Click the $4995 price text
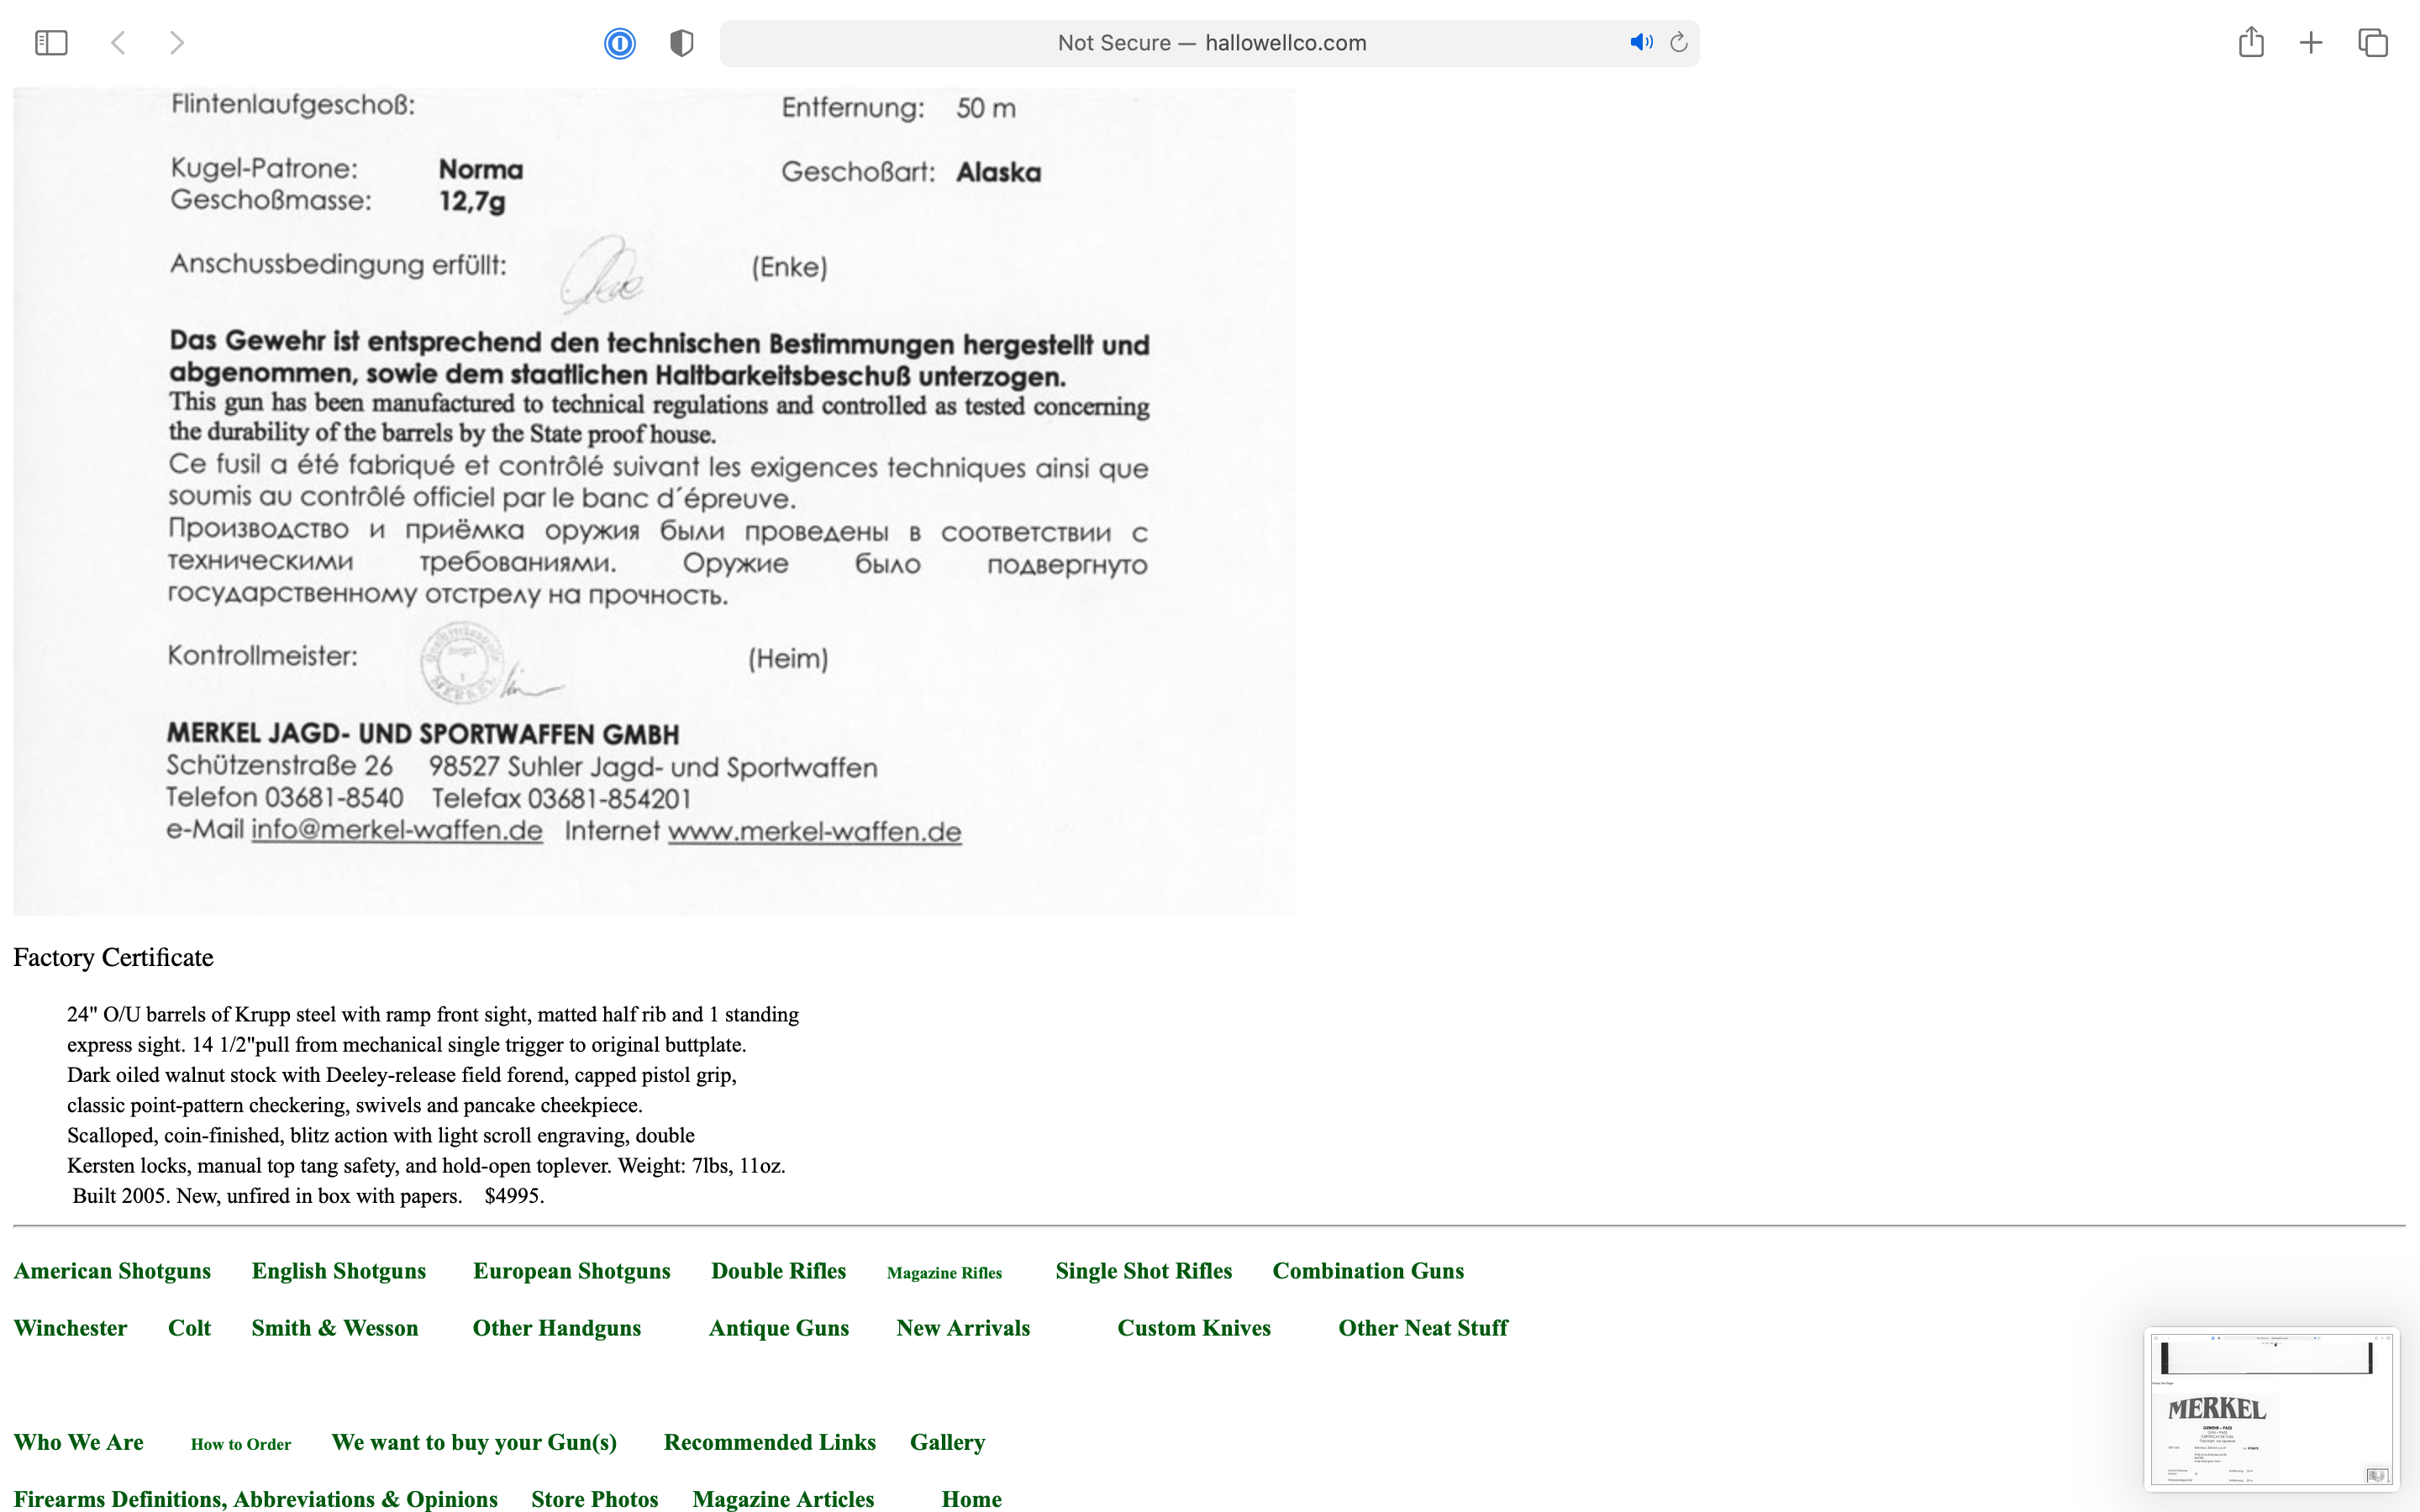 click(514, 1196)
